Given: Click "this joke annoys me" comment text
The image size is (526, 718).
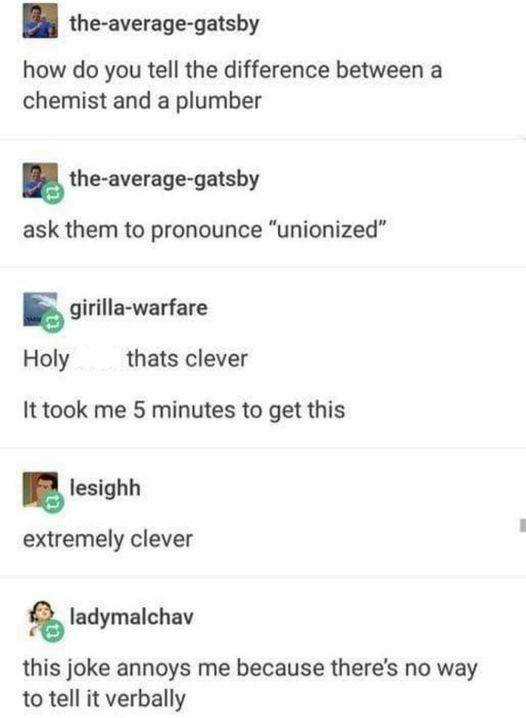Looking at the screenshot, I should pos(250,683).
